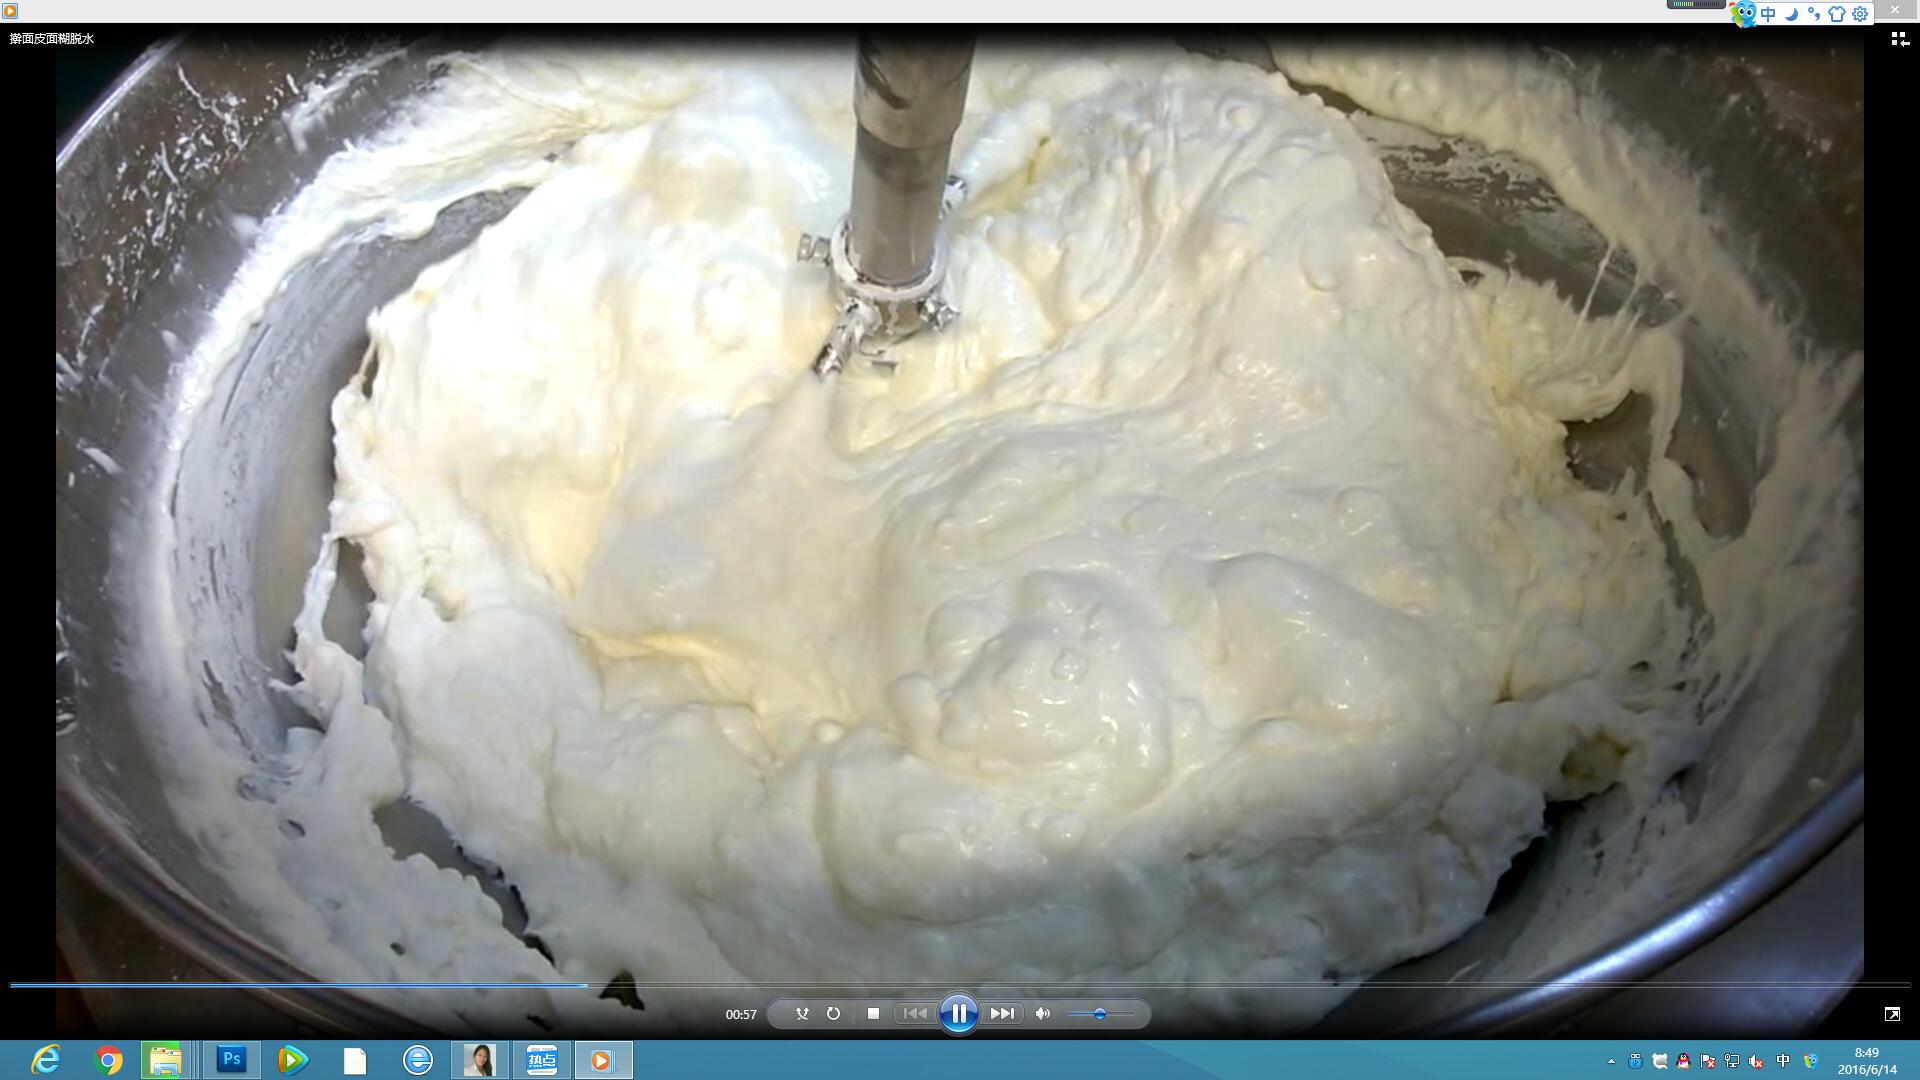Open the 热点 news app on taskbar
Screen dimensions: 1920x1080
click(x=541, y=1060)
